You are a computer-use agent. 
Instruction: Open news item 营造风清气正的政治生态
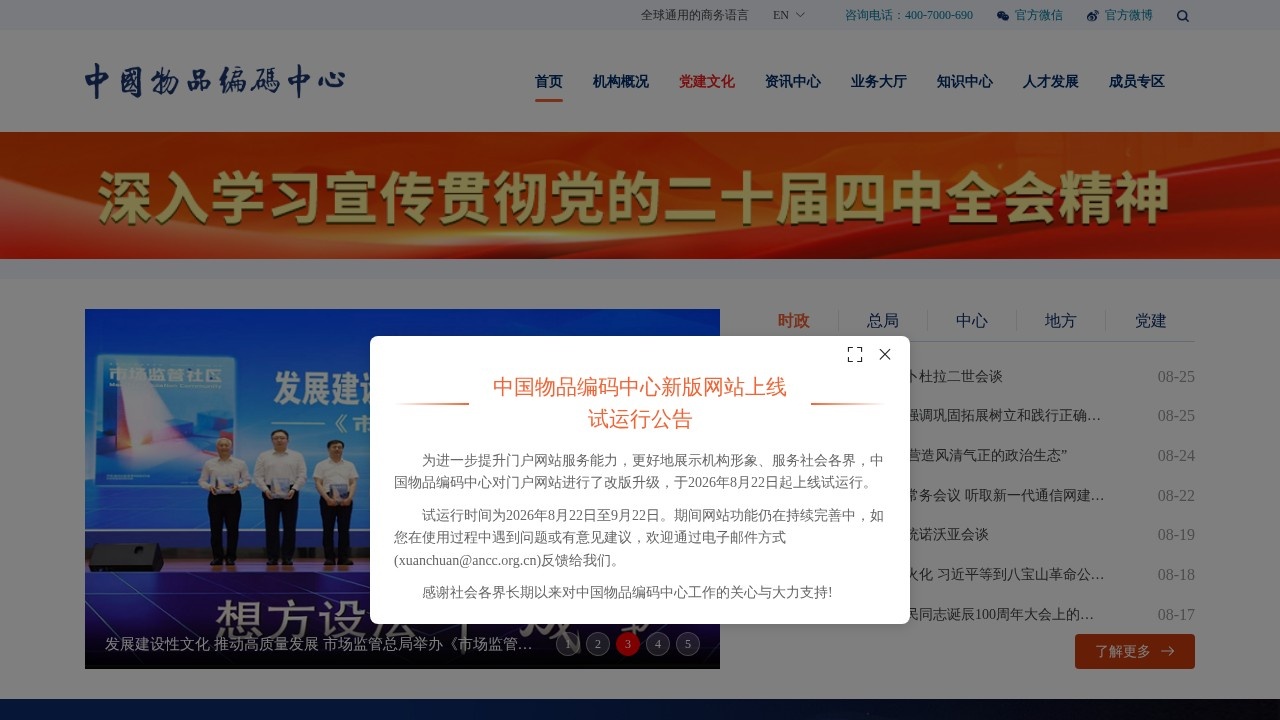pyautogui.click(x=986, y=455)
